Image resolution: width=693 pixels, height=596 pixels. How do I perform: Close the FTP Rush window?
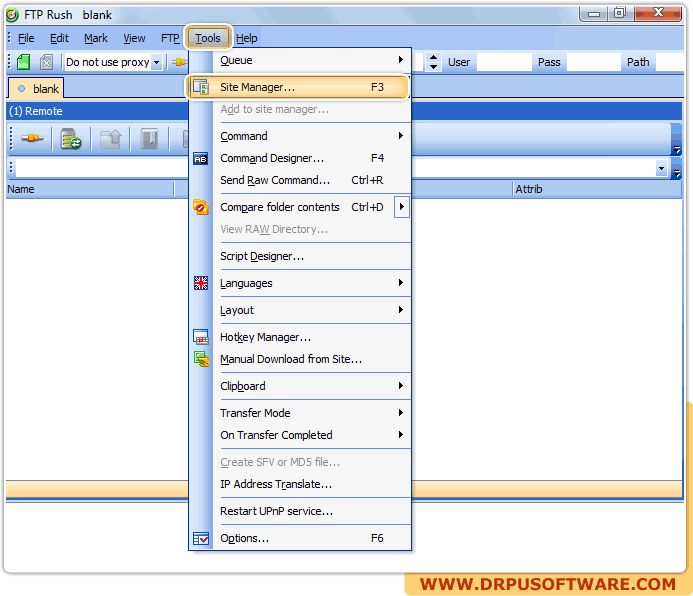(x=658, y=14)
